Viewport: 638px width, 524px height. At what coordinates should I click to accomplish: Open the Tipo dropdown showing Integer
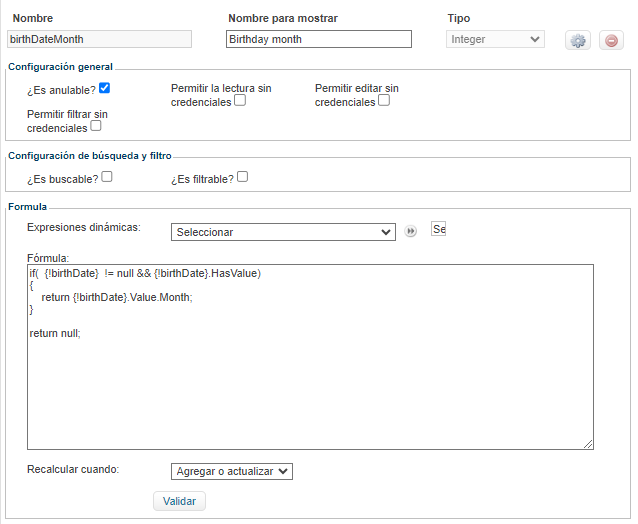[495, 40]
